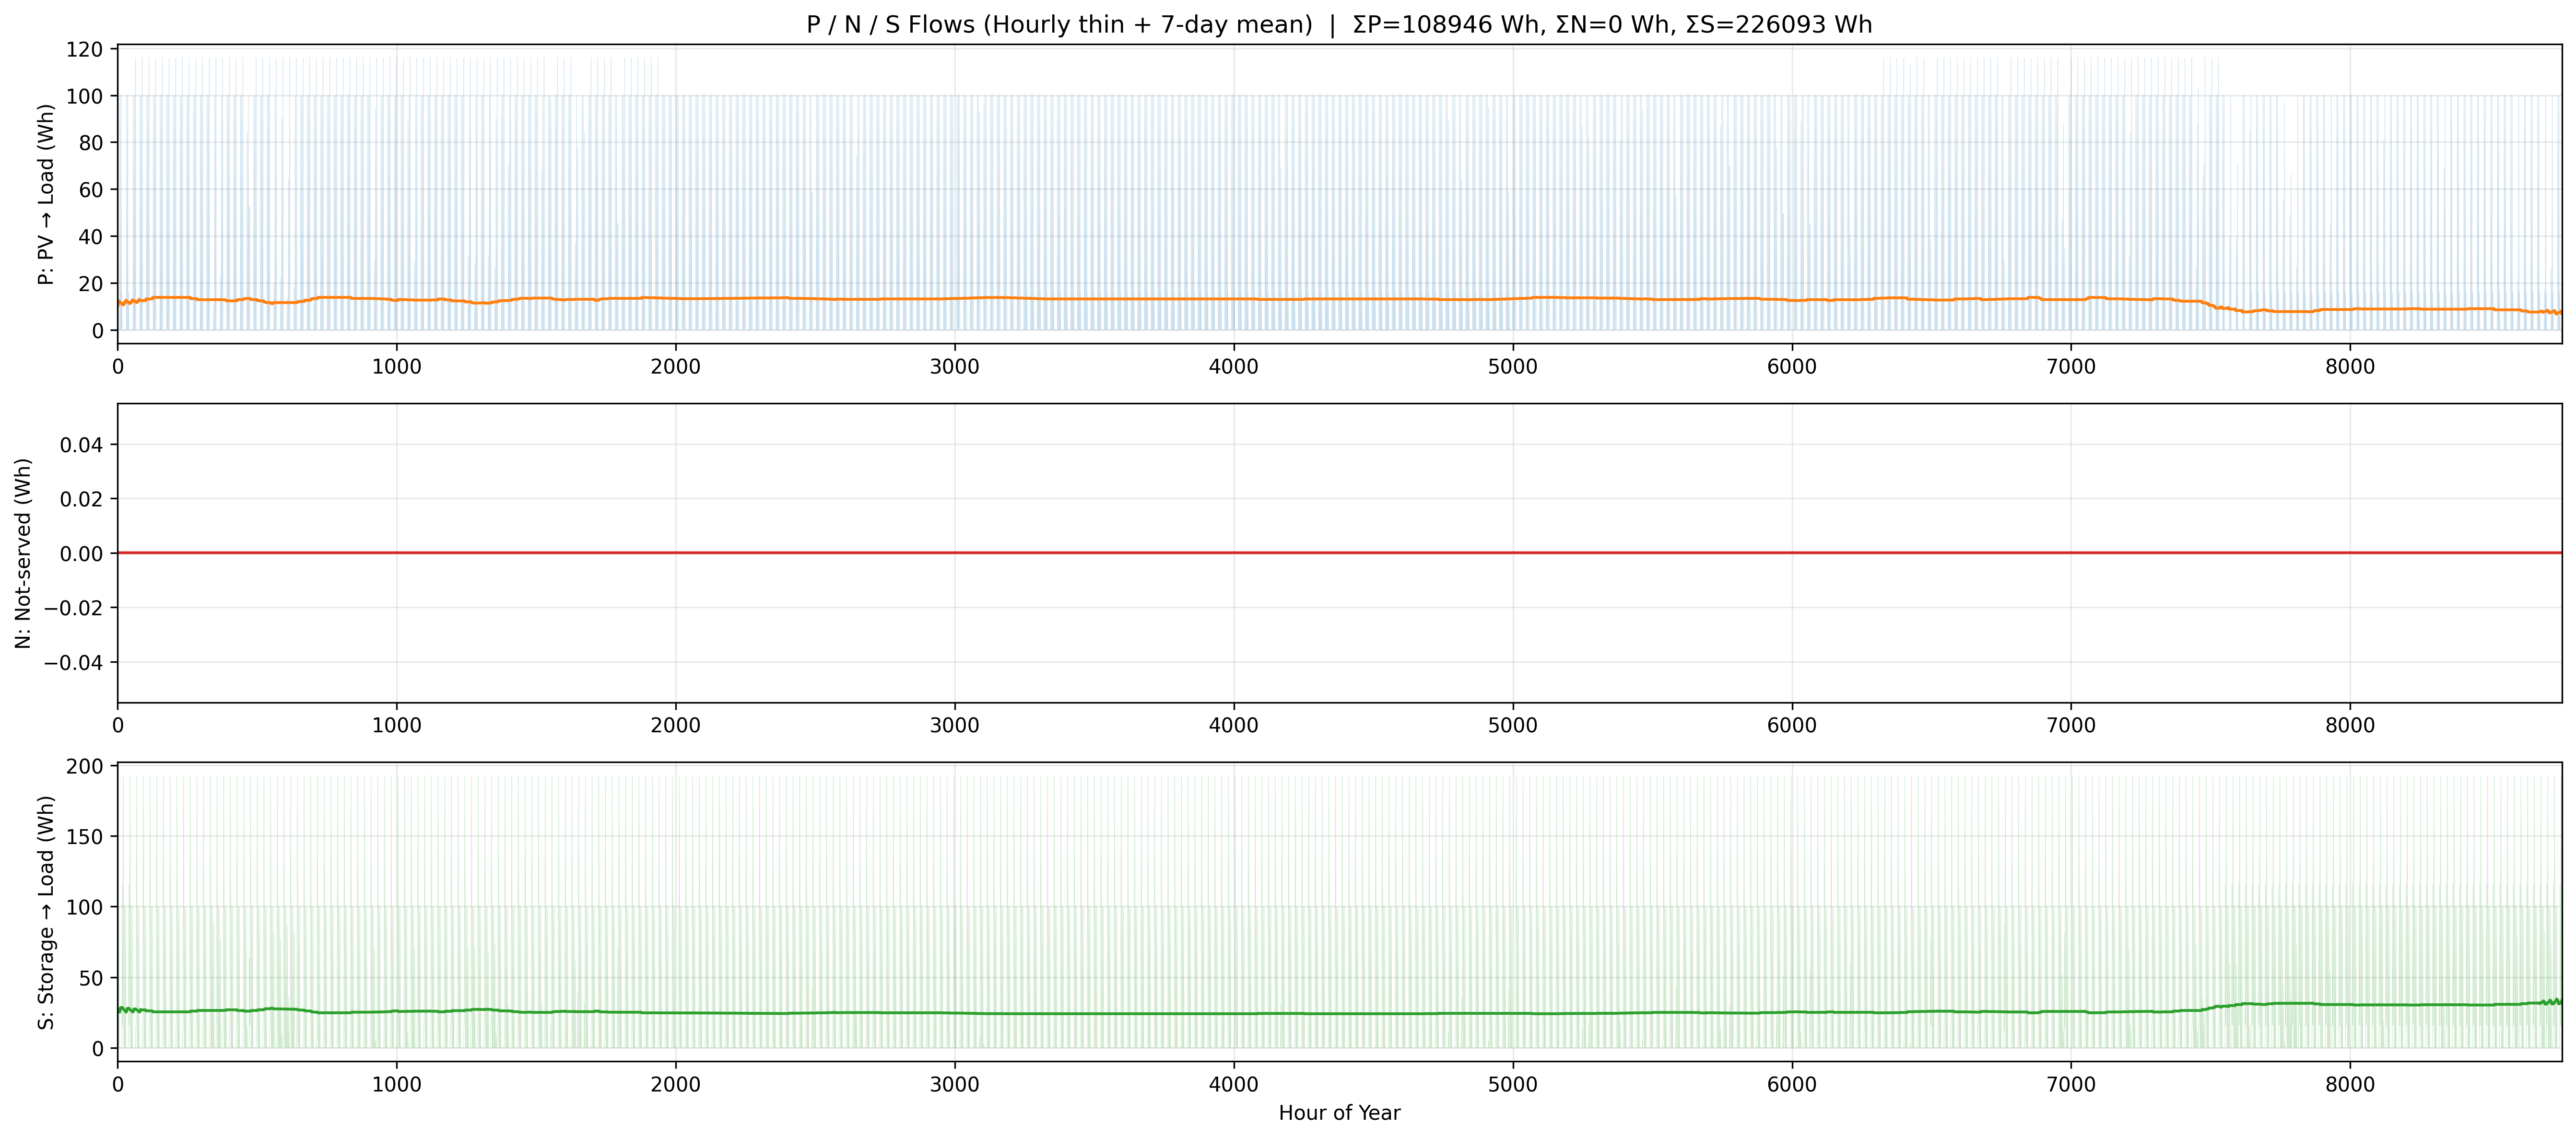Click the 'N: Not-served (Wh)' axis label
2576x1138 pixels.
pos(23,553)
